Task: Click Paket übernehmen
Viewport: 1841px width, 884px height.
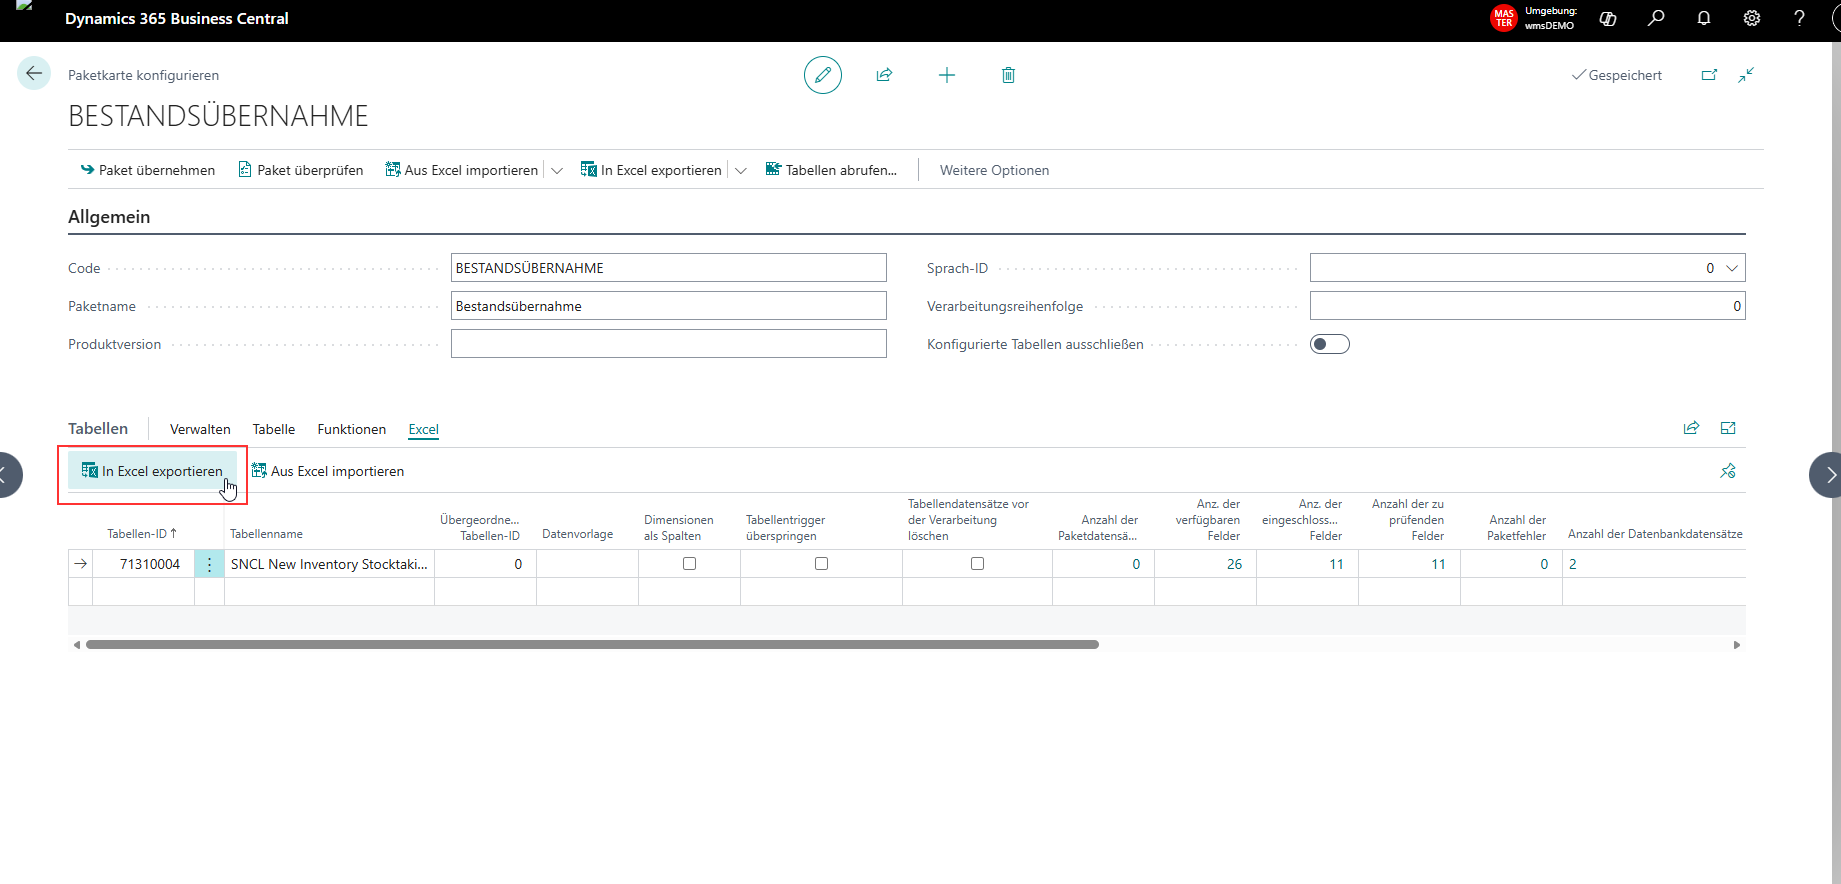Action: (x=148, y=170)
